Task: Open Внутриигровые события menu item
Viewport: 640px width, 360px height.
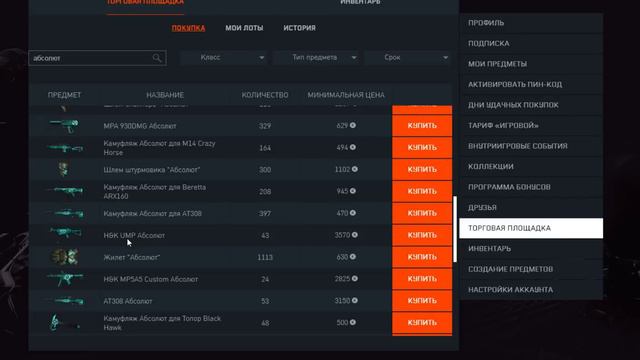Action: click(x=531, y=146)
